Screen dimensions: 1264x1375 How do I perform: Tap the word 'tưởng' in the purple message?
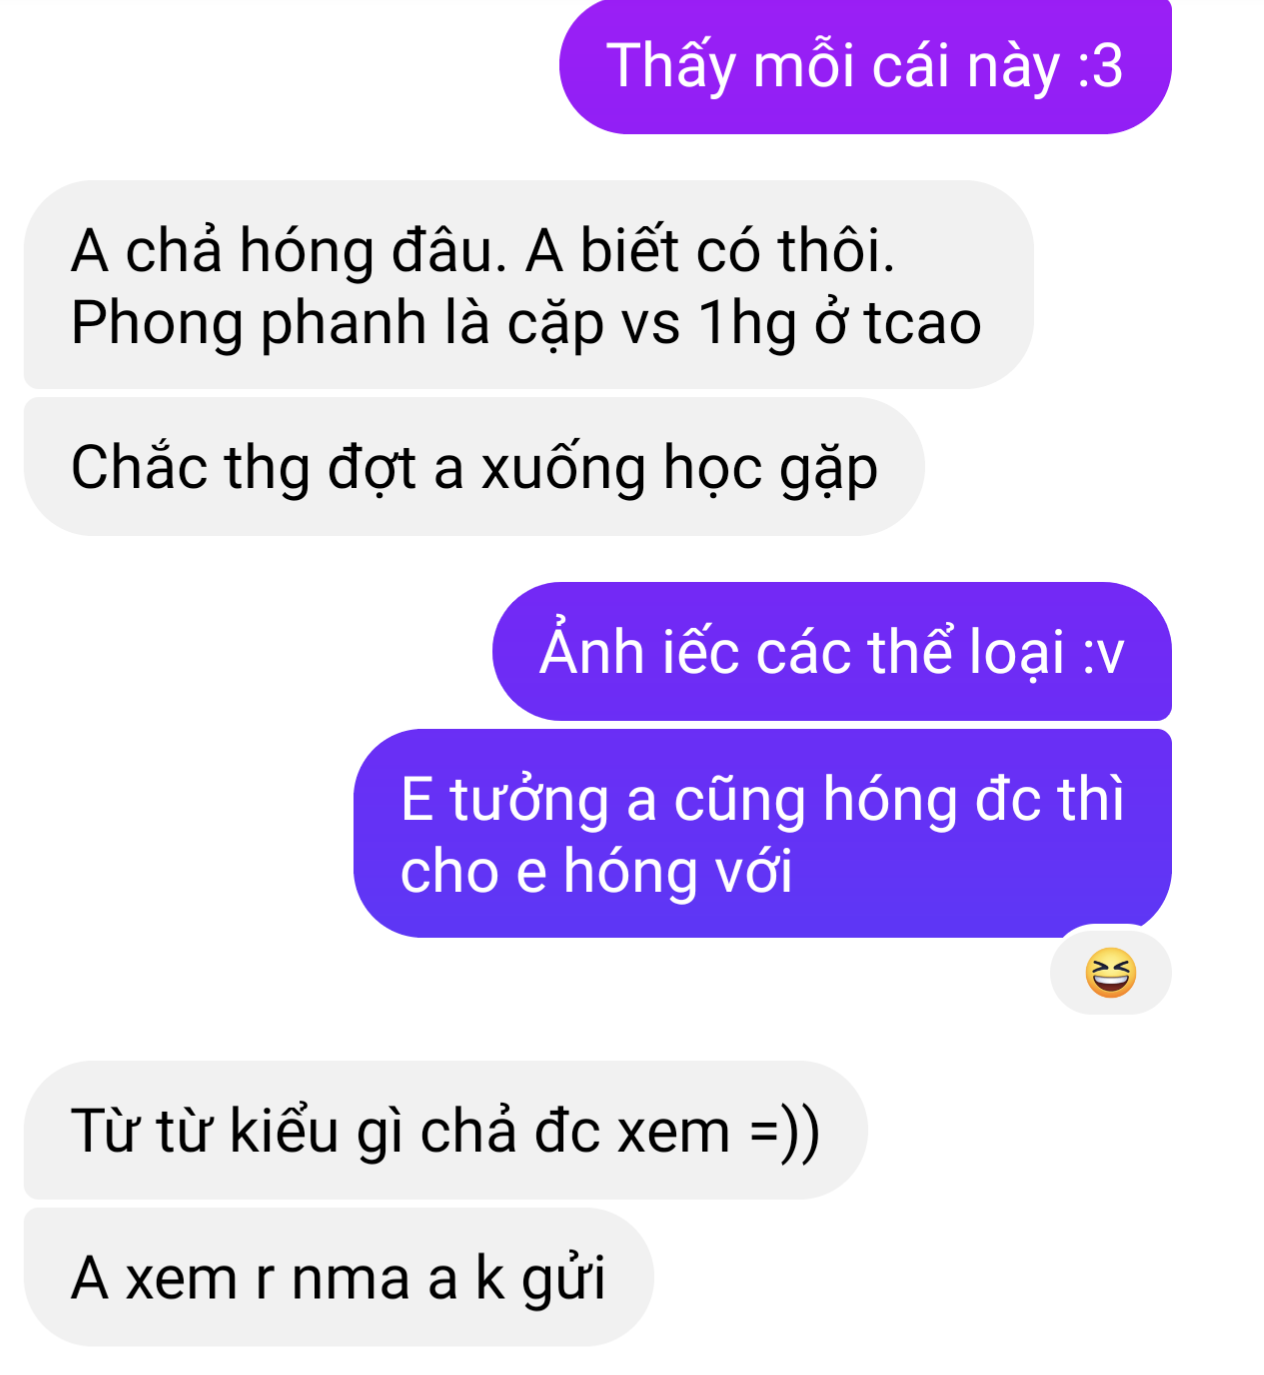(529, 801)
